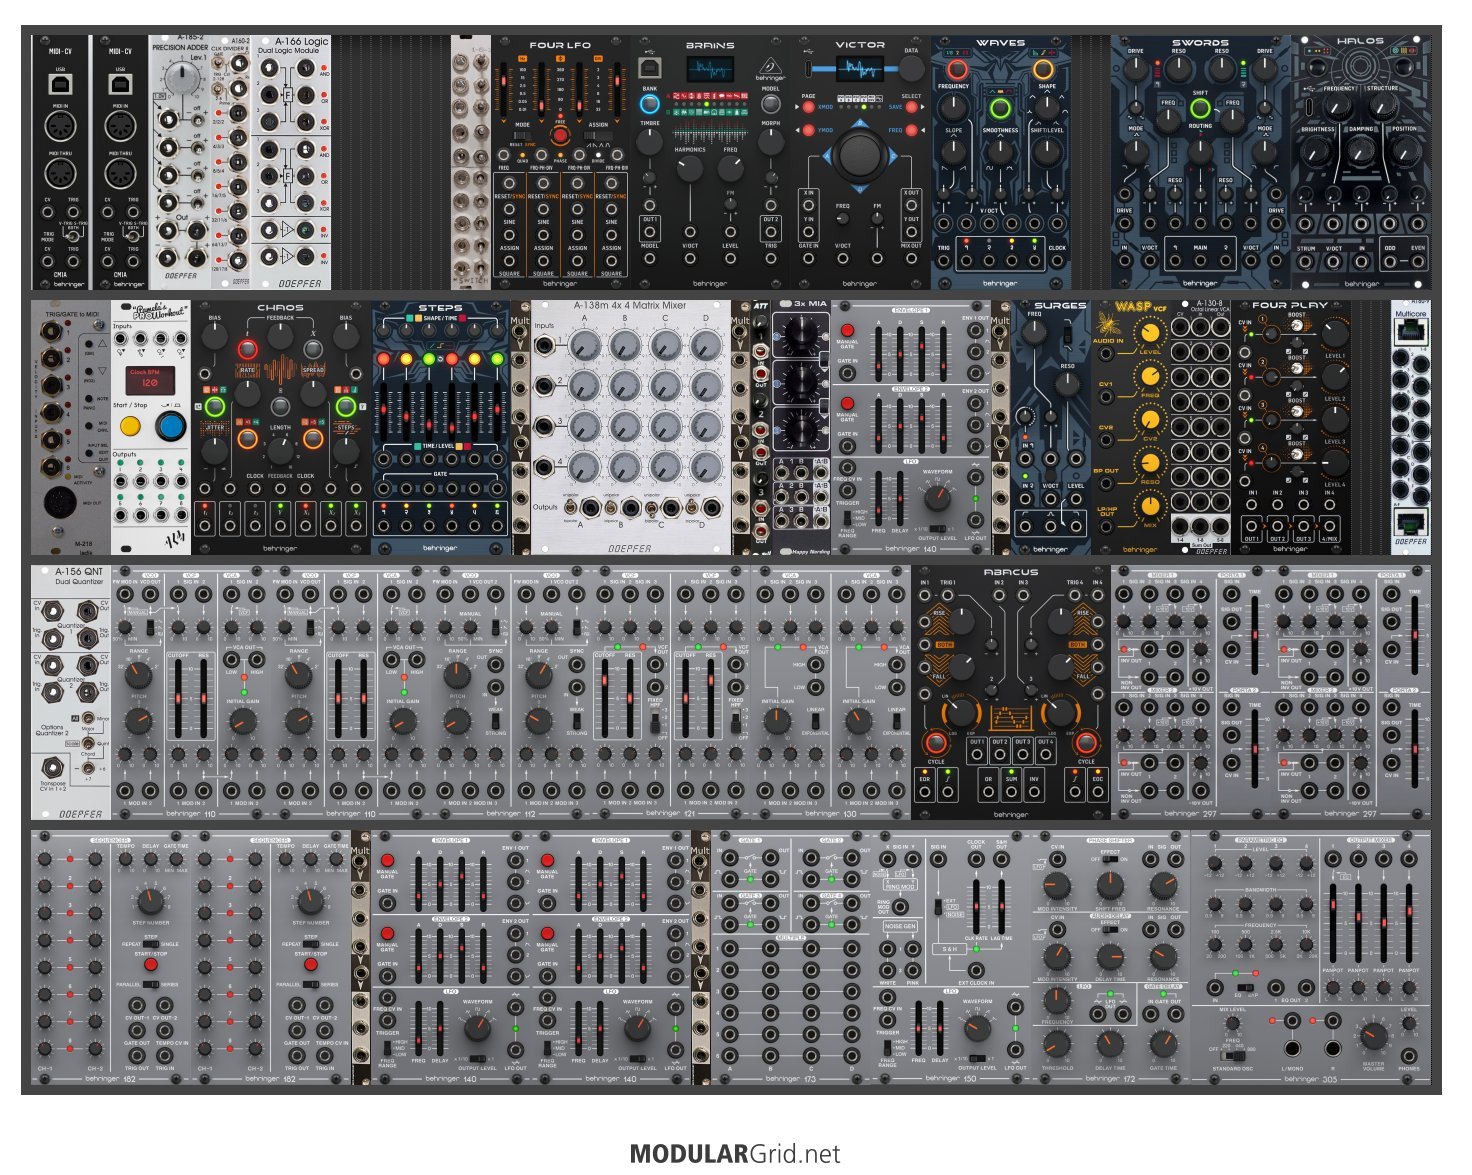Click the RESO knob on Surges

(1068, 386)
